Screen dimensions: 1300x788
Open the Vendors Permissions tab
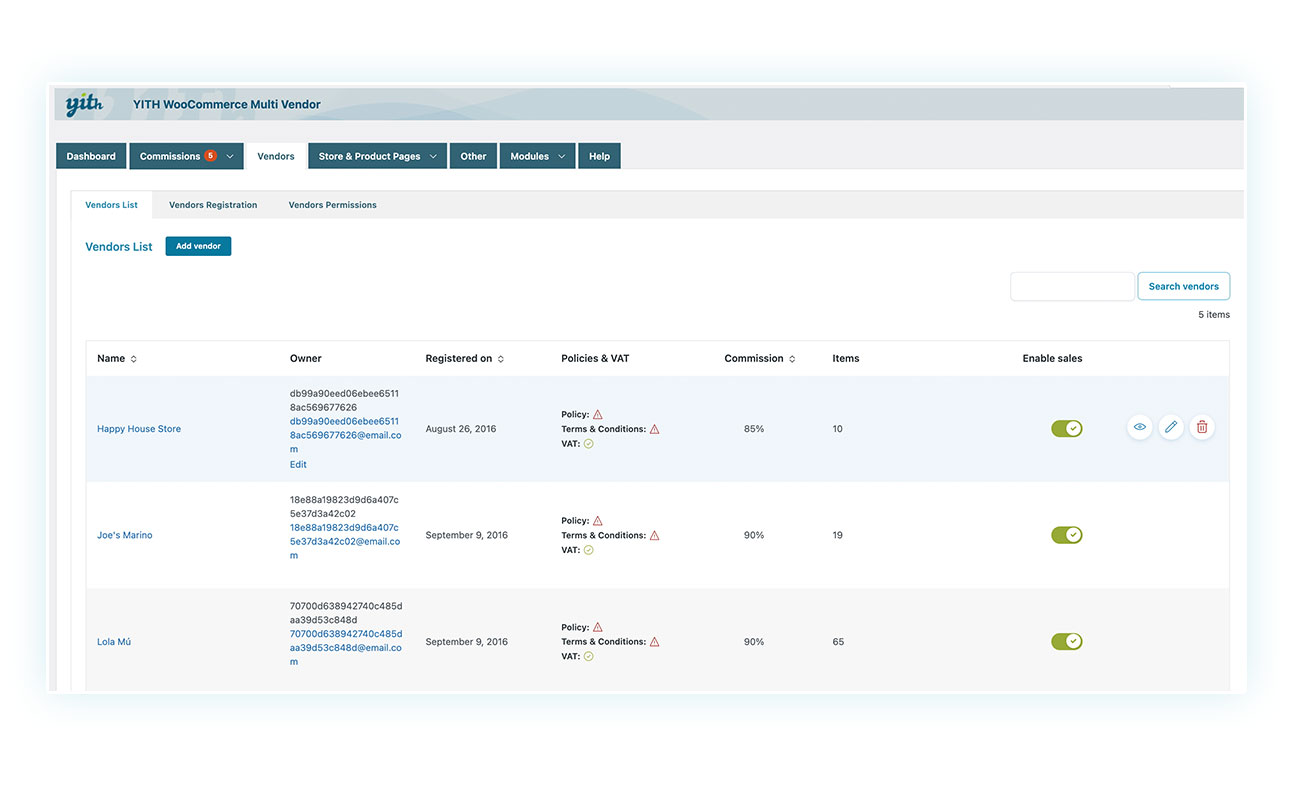[x=332, y=204]
